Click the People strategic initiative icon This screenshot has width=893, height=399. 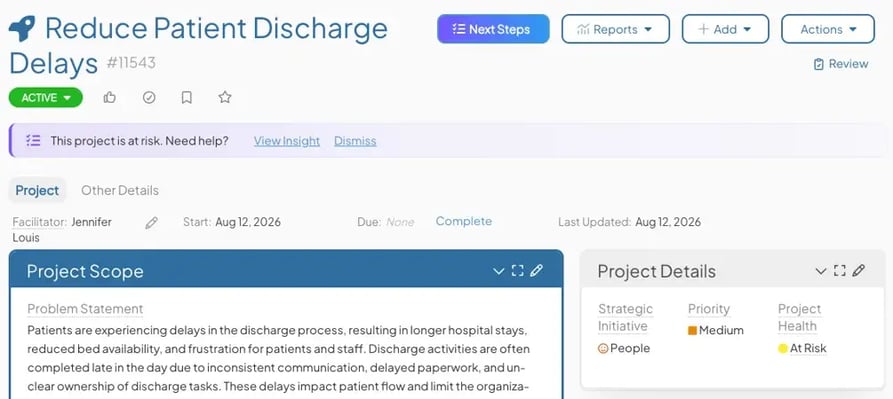[603, 348]
